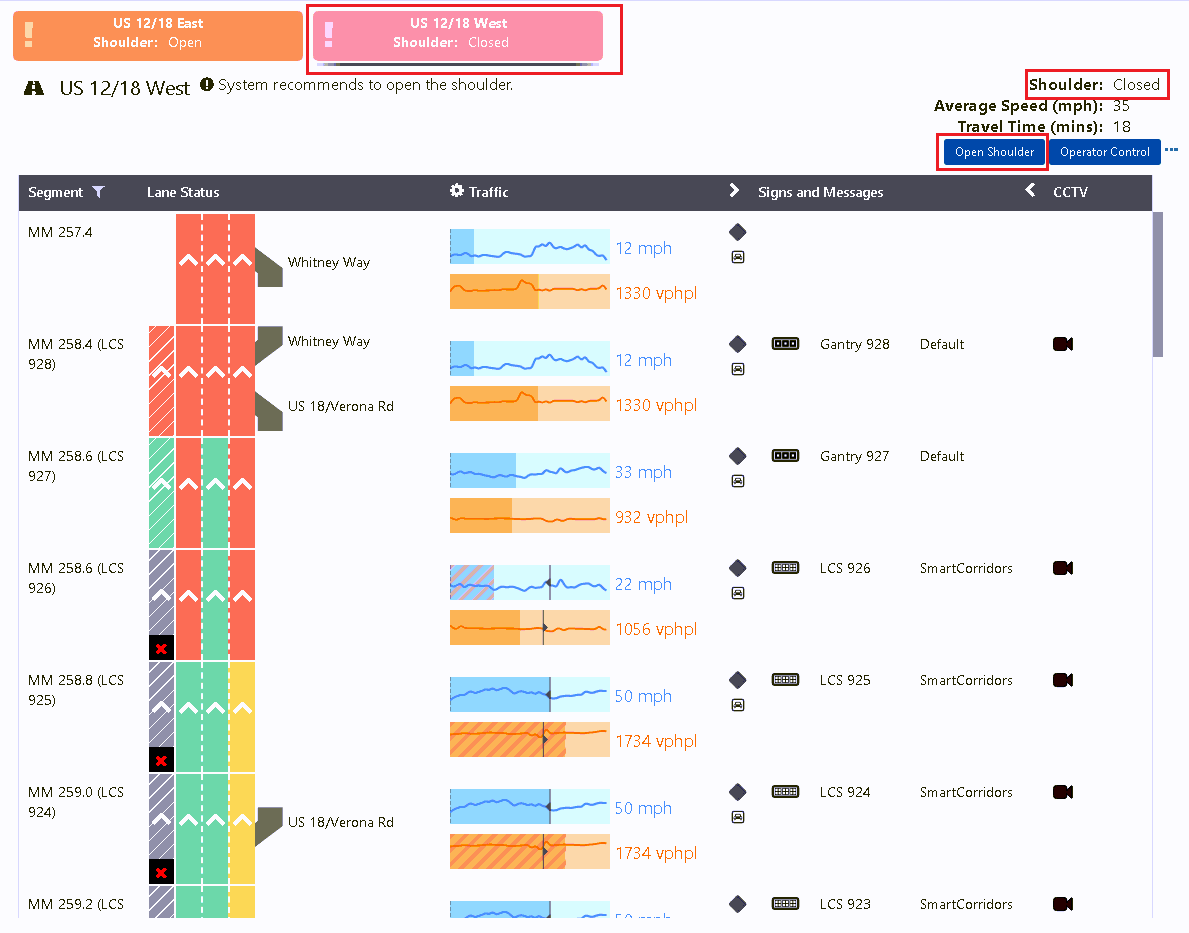This screenshot has width=1189, height=933.
Task: Click the 12 mph speed chart for MM 257.4
Action: 529,247
